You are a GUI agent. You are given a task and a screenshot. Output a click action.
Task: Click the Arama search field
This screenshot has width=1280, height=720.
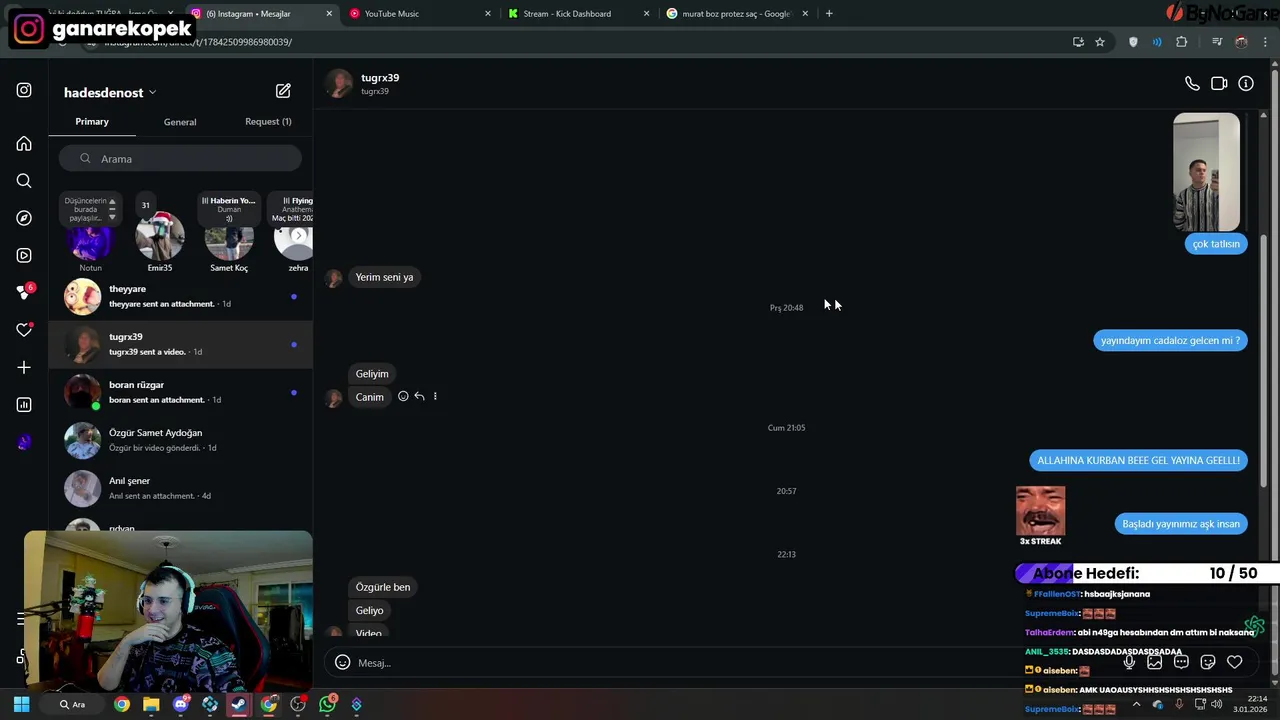click(x=180, y=159)
